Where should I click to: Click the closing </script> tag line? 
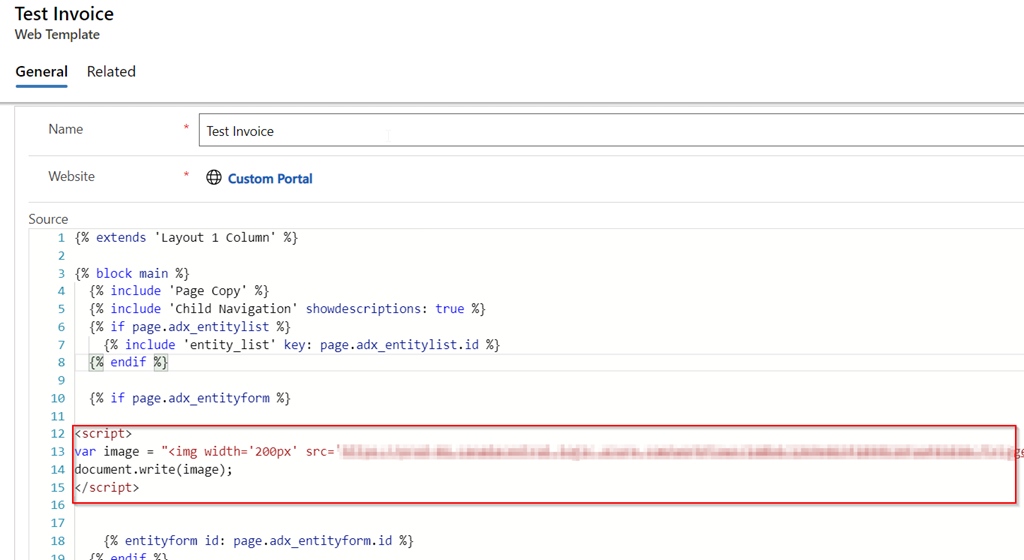click(x=107, y=487)
